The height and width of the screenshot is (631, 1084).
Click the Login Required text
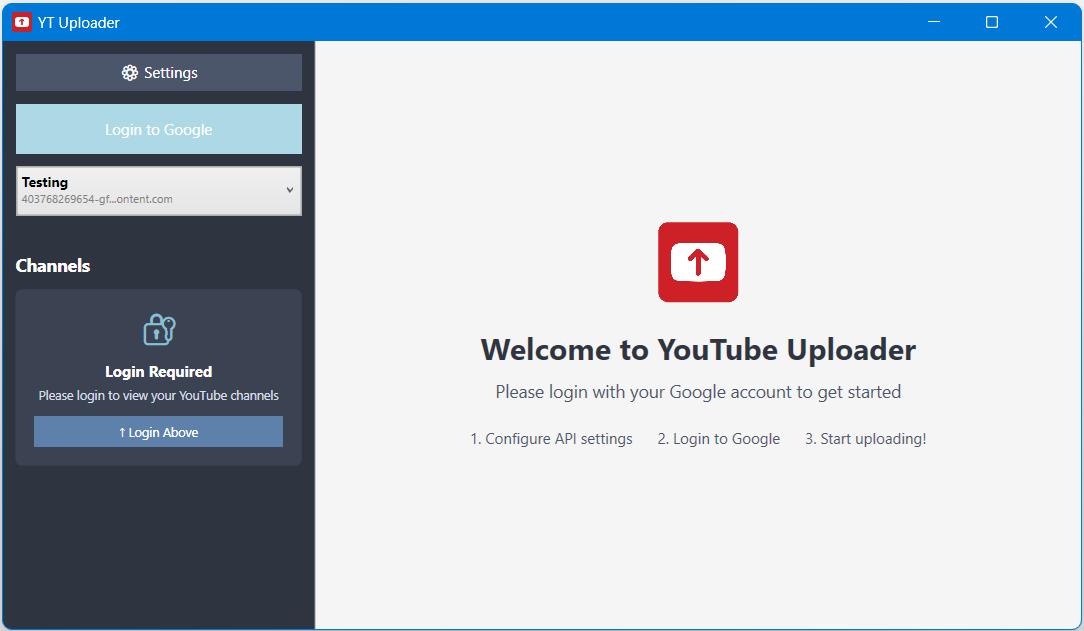coord(158,372)
